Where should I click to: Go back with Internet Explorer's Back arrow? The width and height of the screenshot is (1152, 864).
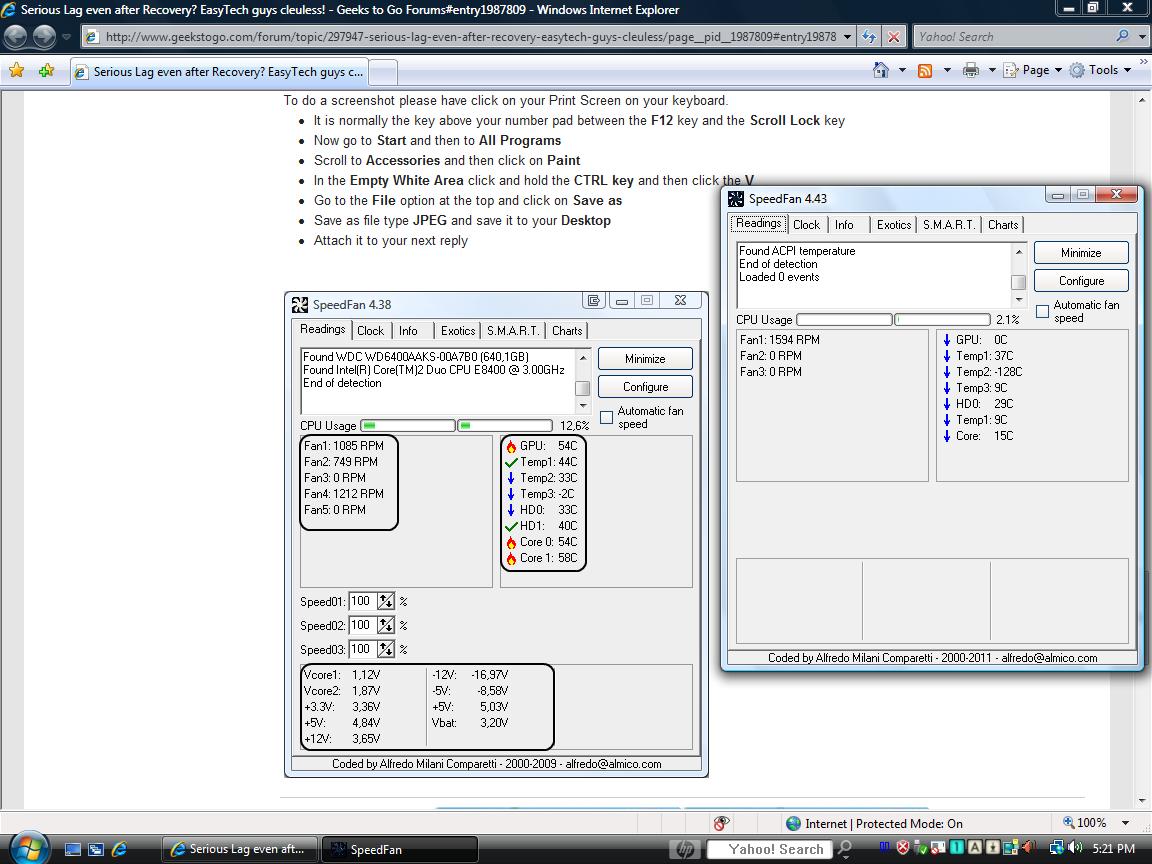pyautogui.click(x=15, y=36)
